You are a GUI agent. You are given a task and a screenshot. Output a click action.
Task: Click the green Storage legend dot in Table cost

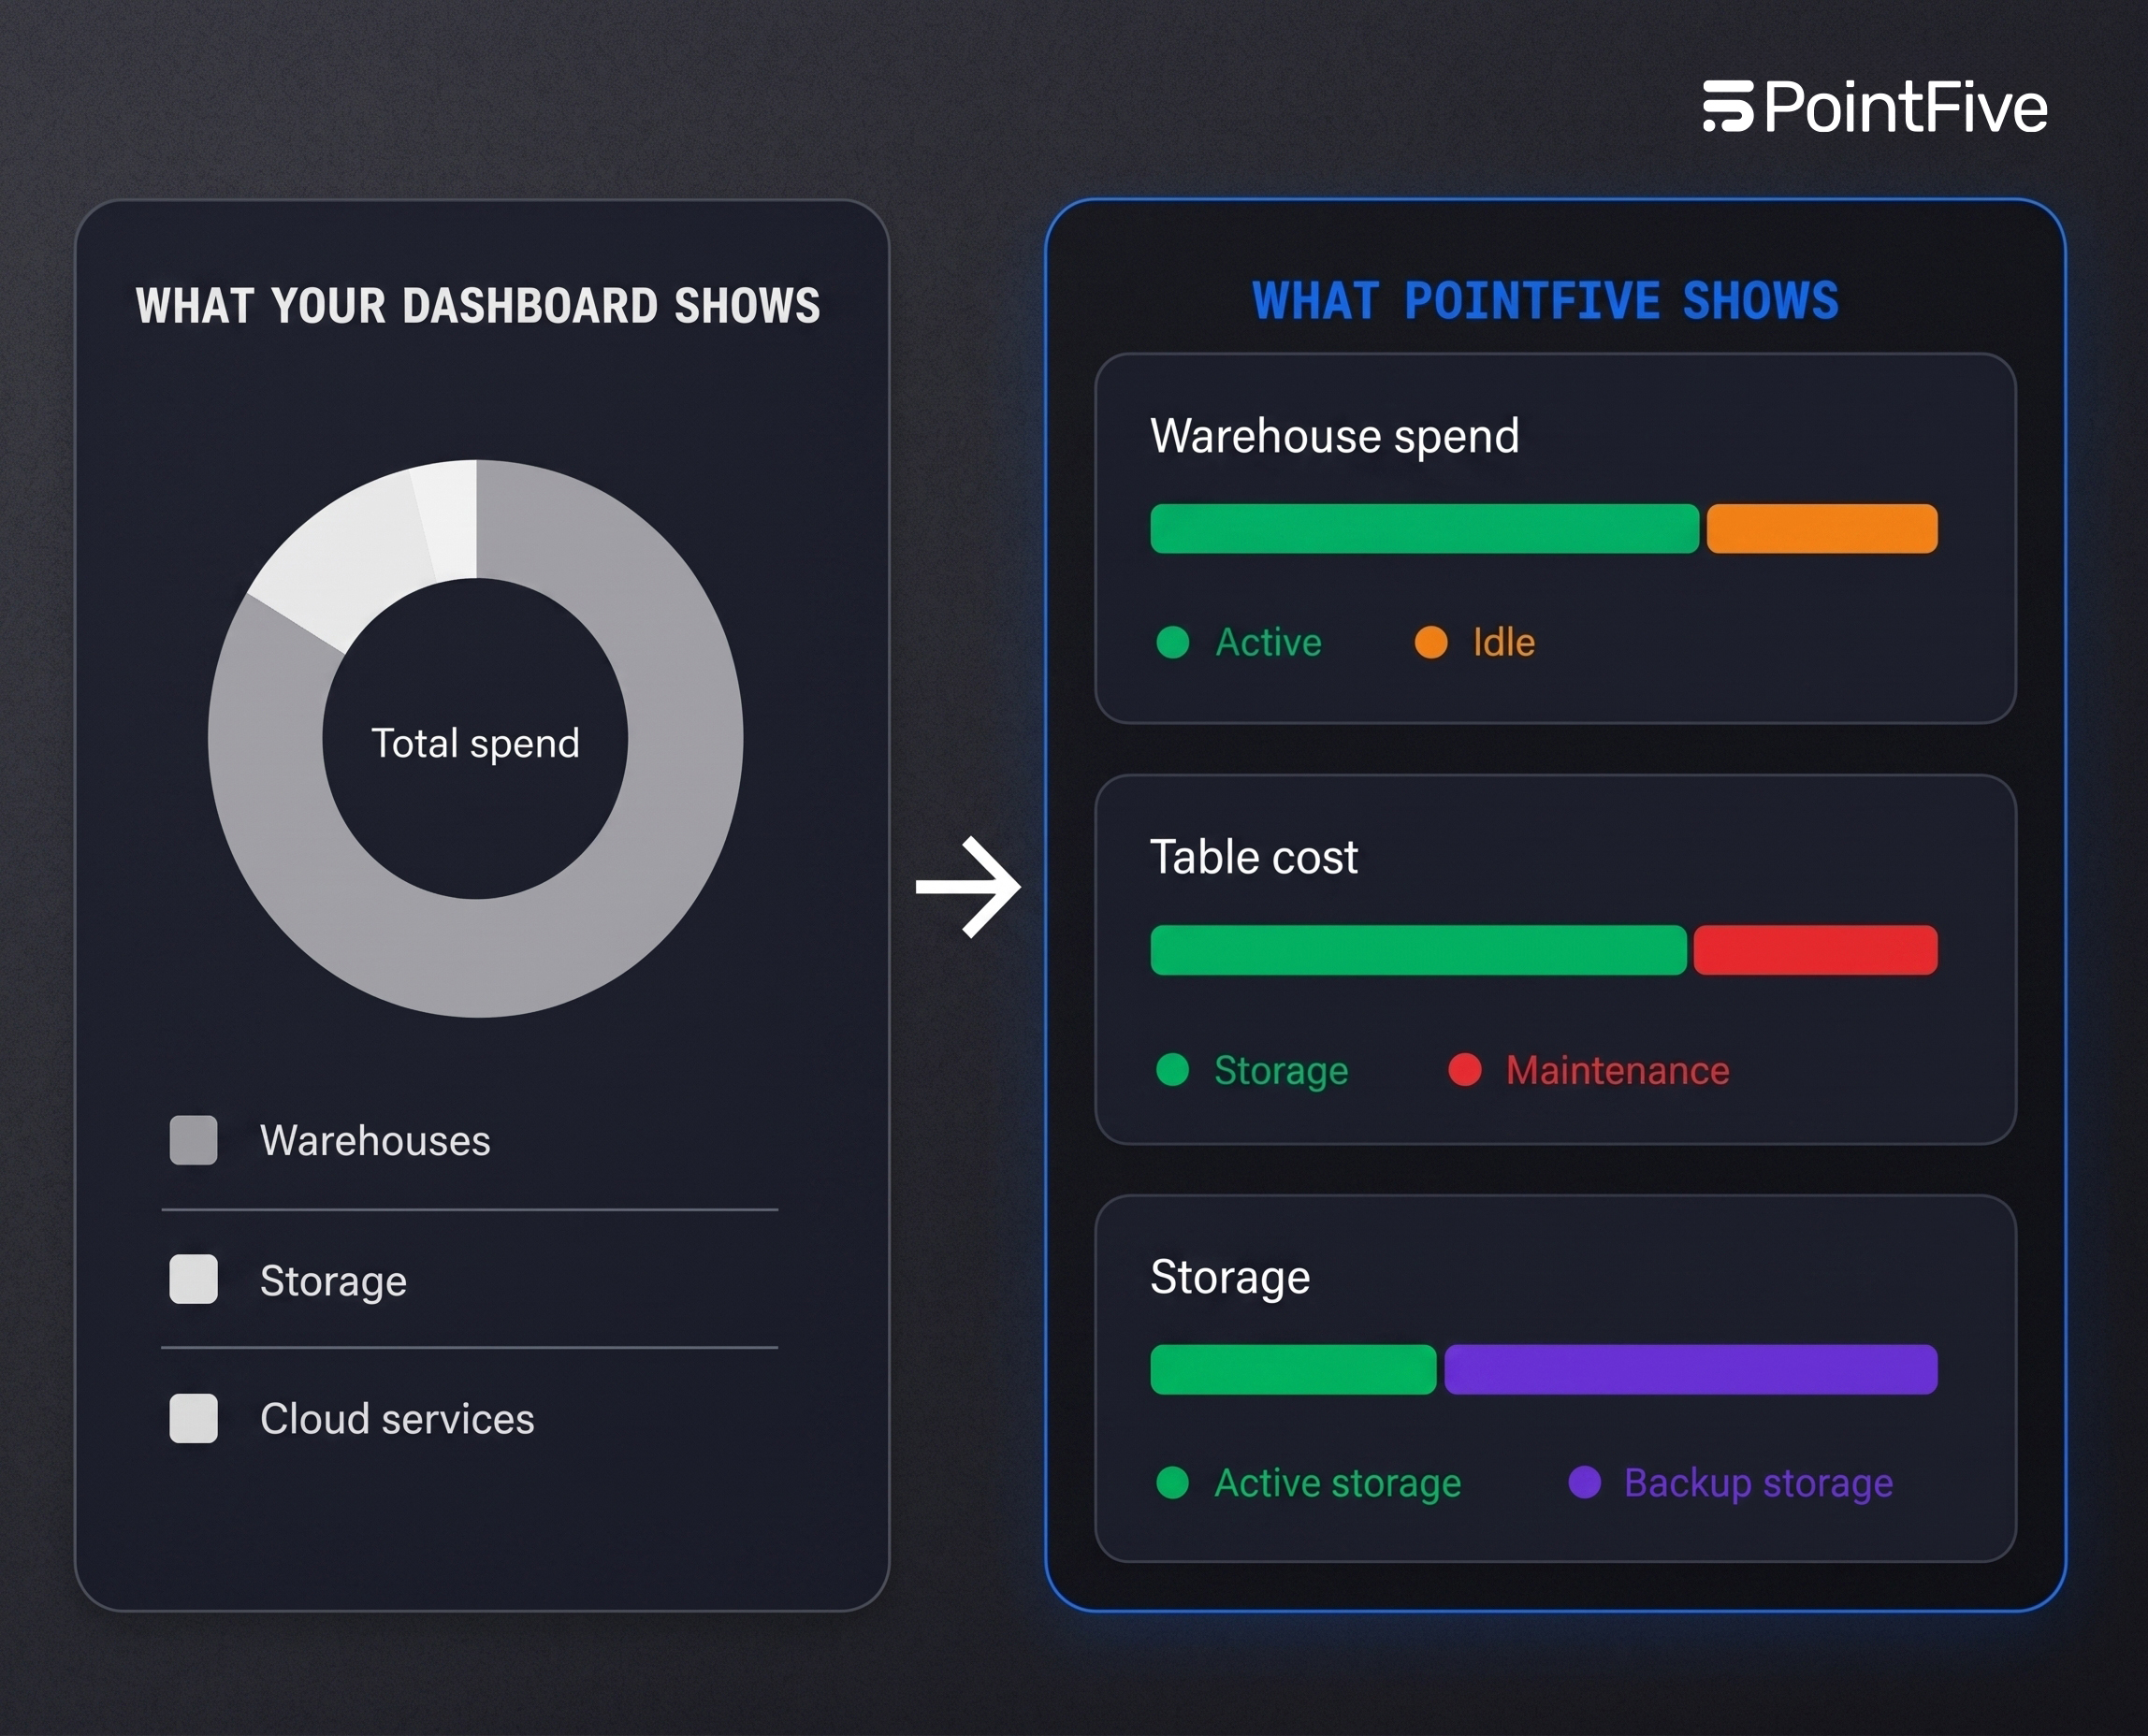pyautogui.click(x=1172, y=1070)
